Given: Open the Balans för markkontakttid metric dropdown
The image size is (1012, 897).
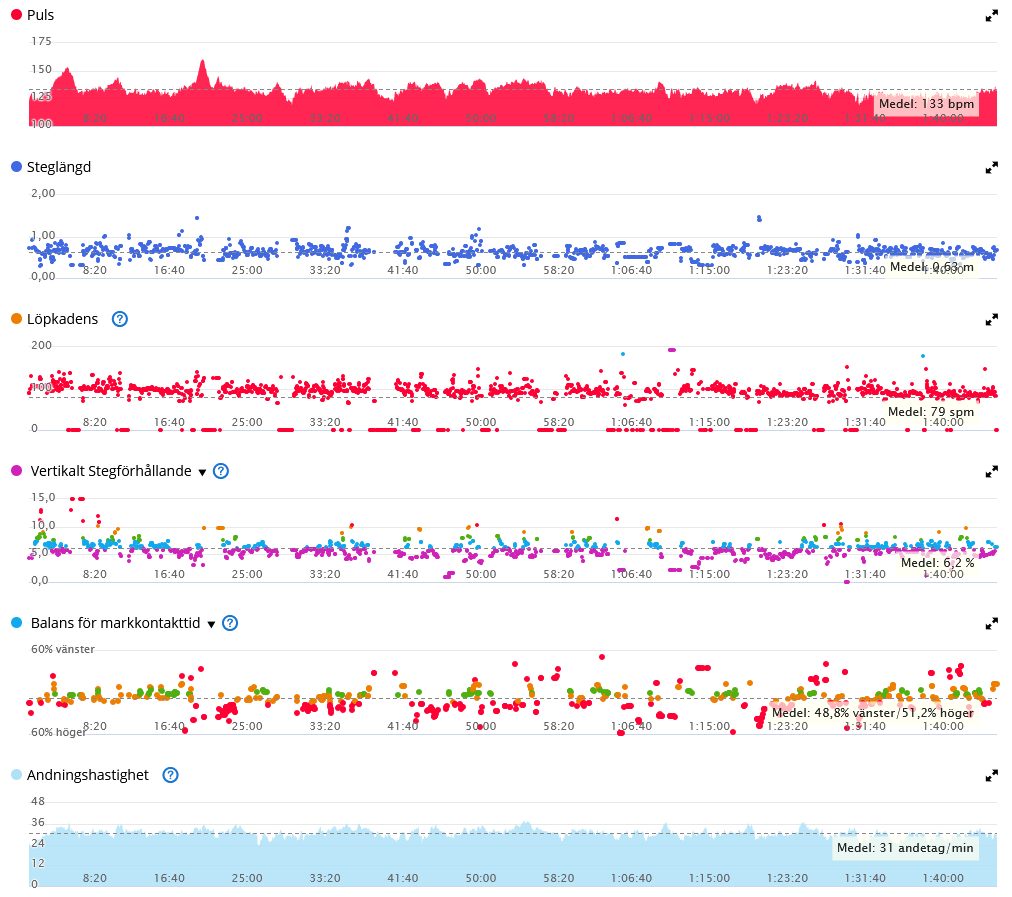Looking at the screenshot, I should [x=211, y=624].
